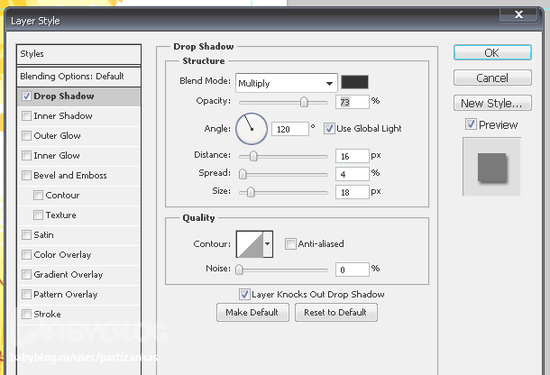Toggle Use Global Light checkbox

pyautogui.click(x=329, y=128)
